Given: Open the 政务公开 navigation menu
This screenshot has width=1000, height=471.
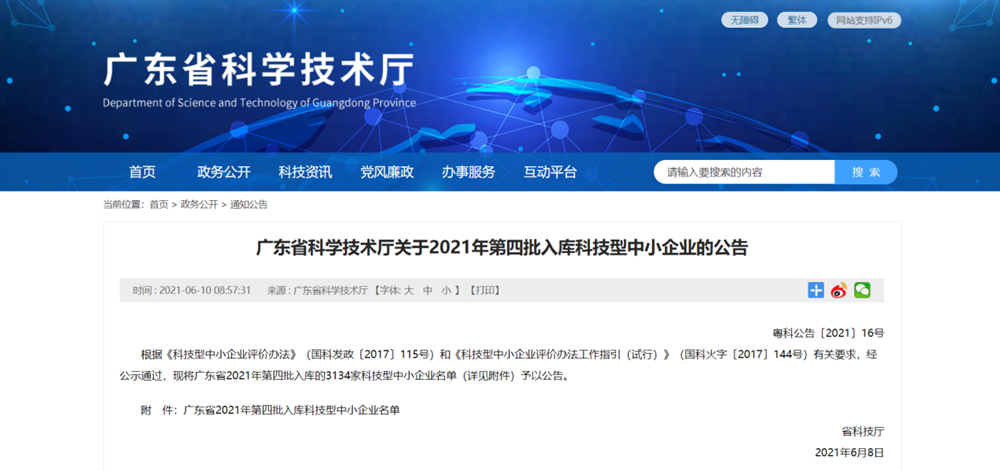Looking at the screenshot, I should coord(223,172).
